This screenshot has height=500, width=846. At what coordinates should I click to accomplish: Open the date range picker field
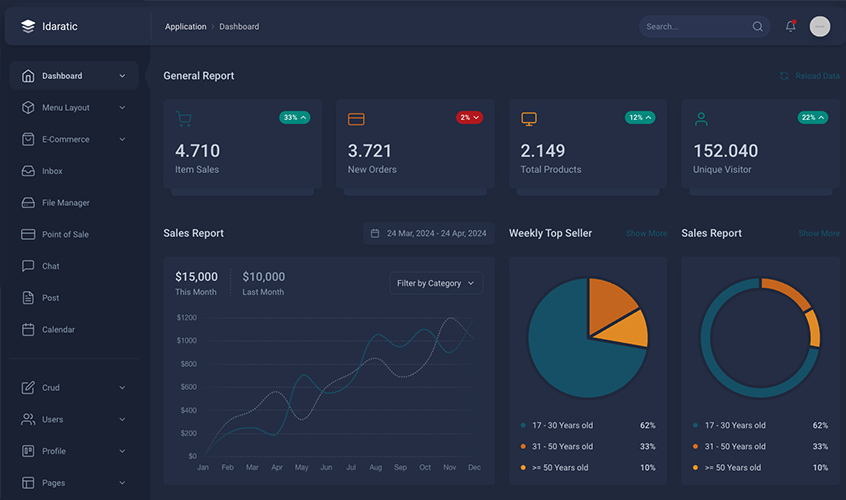(428, 233)
